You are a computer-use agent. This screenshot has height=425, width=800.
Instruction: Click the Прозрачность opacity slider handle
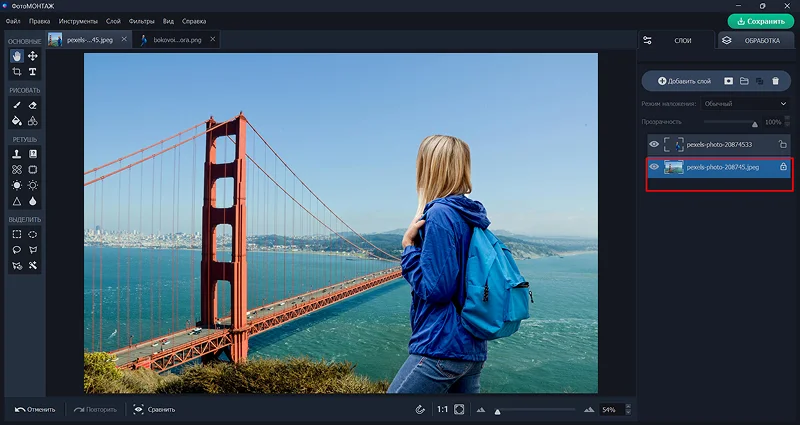(755, 124)
